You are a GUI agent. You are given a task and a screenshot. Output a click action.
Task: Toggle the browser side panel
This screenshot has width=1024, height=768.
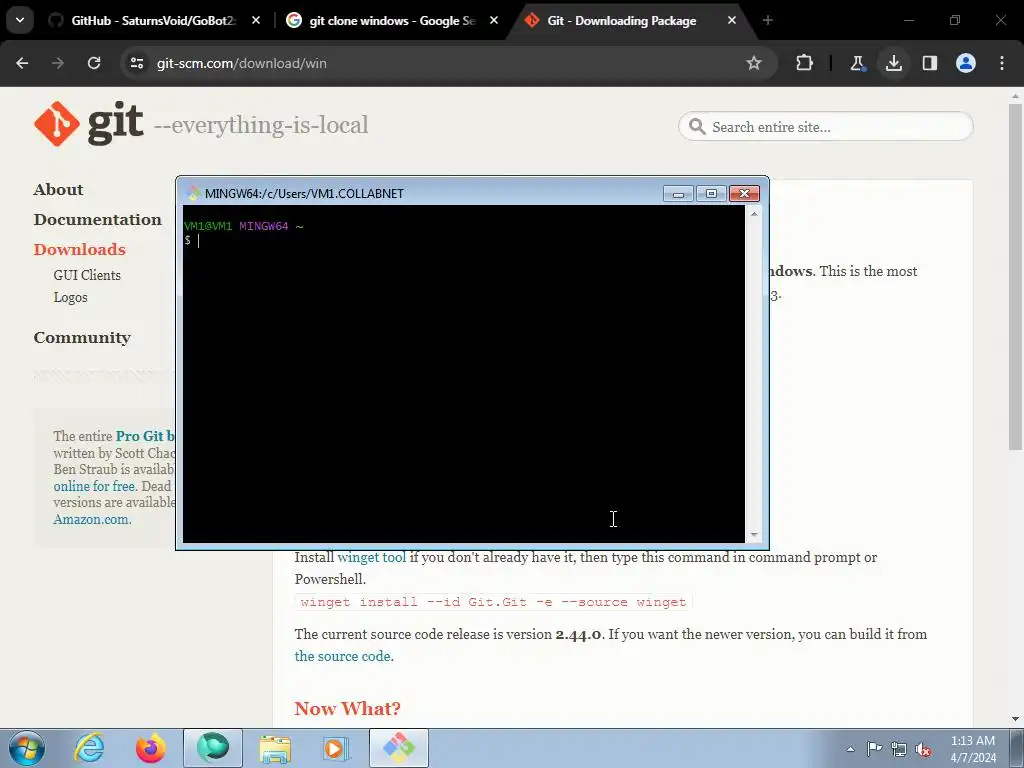point(929,63)
